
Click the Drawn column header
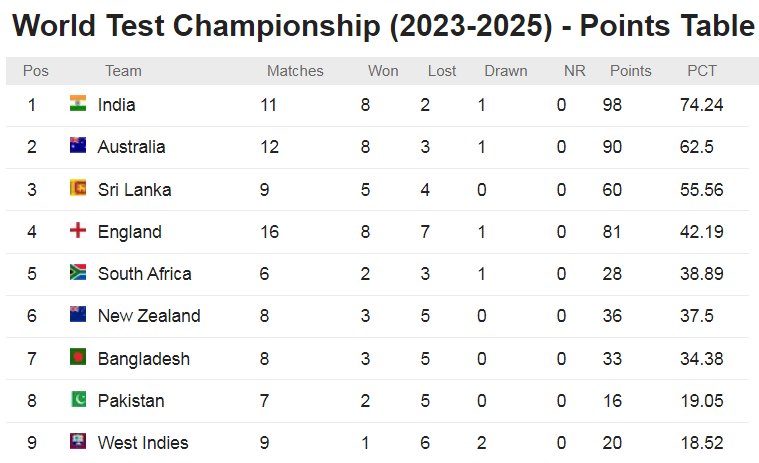pyautogui.click(x=505, y=71)
